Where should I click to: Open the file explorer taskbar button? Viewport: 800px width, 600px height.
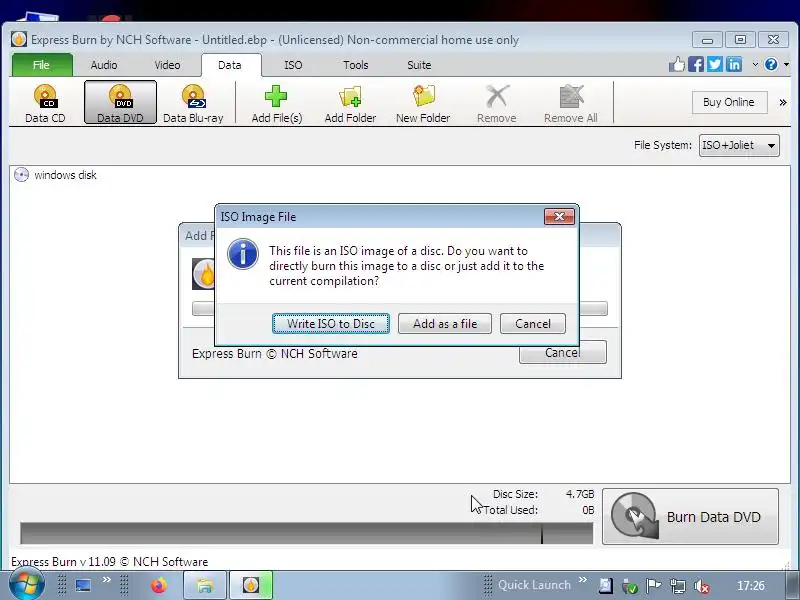205,585
